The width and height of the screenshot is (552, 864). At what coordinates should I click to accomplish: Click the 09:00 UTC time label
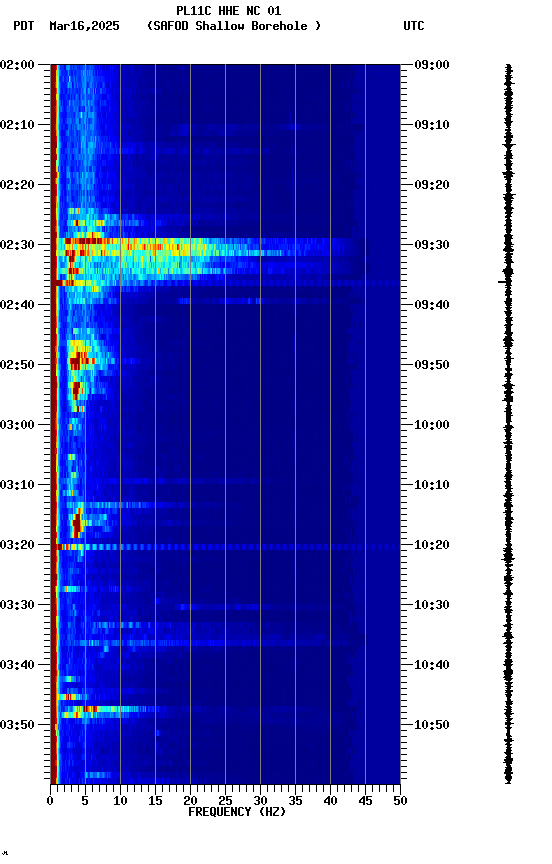pyautogui.click(x=432, y=65)
